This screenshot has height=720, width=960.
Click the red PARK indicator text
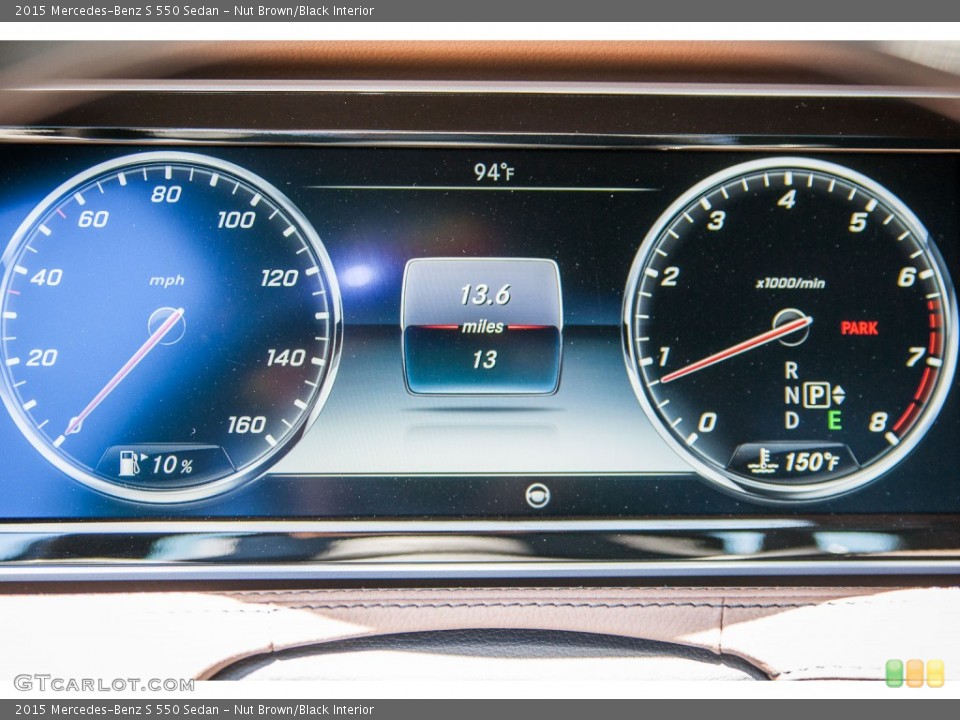(x=859, y=328)
